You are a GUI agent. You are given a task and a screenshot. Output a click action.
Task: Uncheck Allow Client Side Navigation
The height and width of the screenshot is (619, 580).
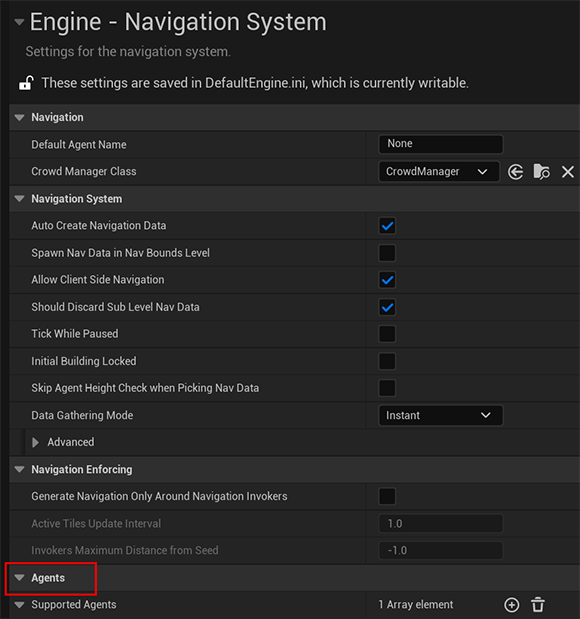click(387, 280)
